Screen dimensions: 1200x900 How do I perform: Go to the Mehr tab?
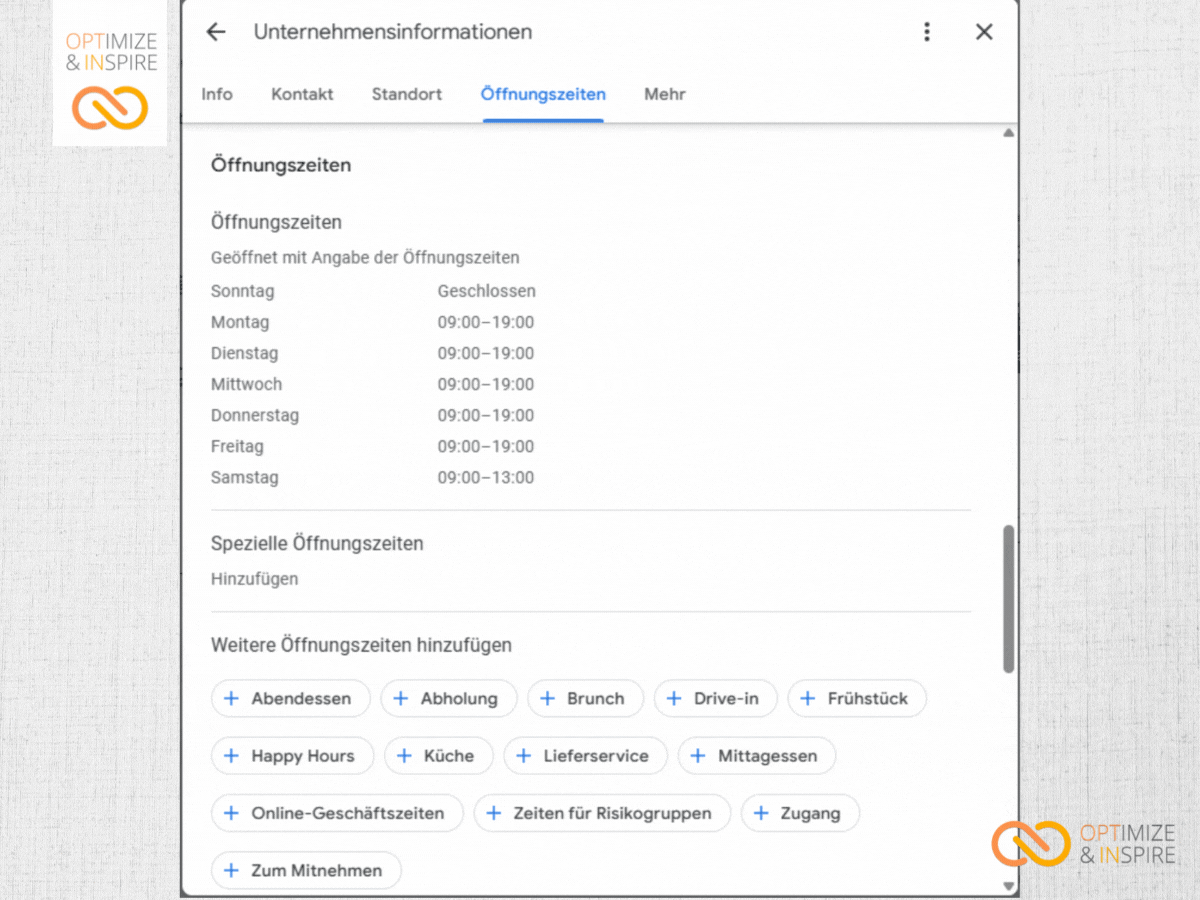tap(665, 94)
